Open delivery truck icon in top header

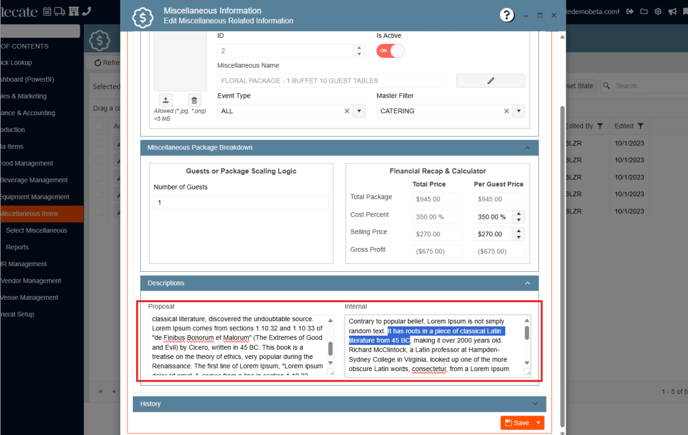[60, 11]
